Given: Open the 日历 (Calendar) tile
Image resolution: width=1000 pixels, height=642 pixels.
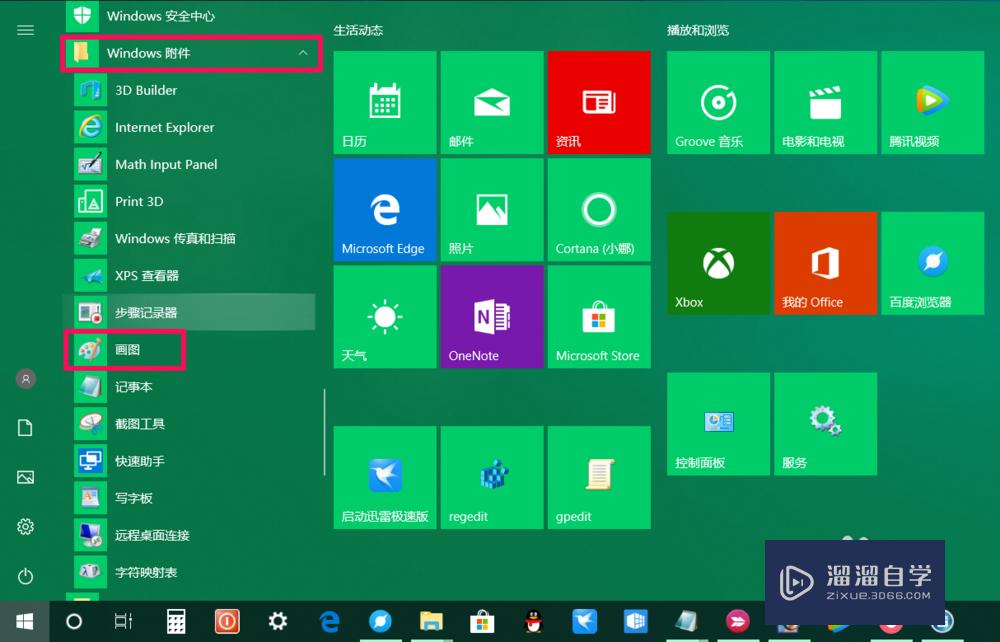Looking at the screenshot, I should coord(385,103).
